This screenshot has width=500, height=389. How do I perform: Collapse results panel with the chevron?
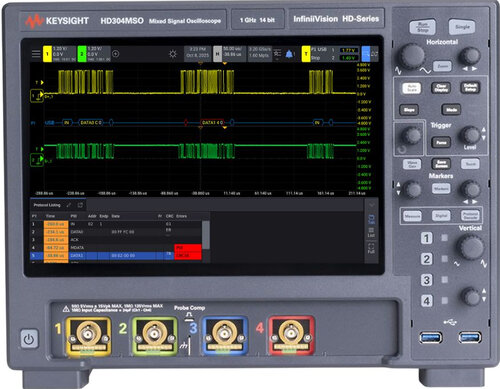[x=372, y=205]
